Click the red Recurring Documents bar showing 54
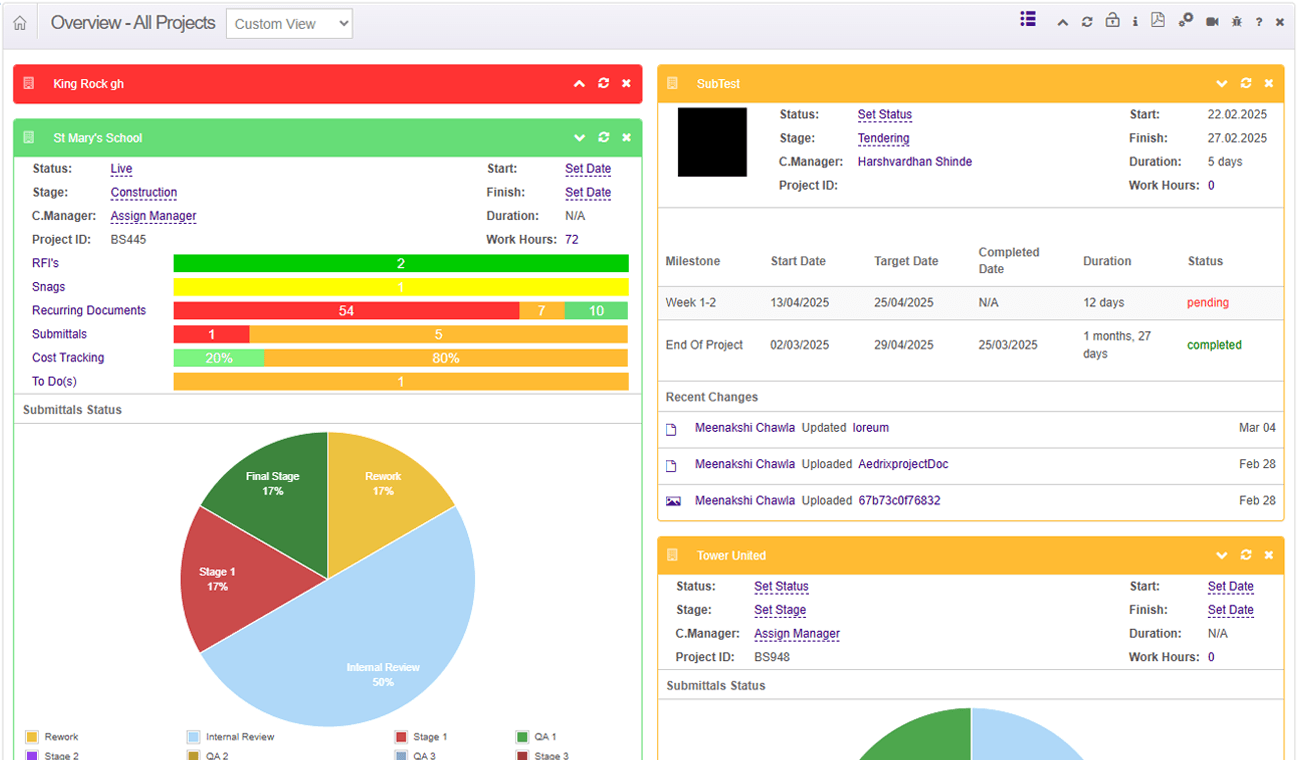Image resolution: width=1300 pixels, height=760 pixels. pyautogui.click(x=346, y=311)
